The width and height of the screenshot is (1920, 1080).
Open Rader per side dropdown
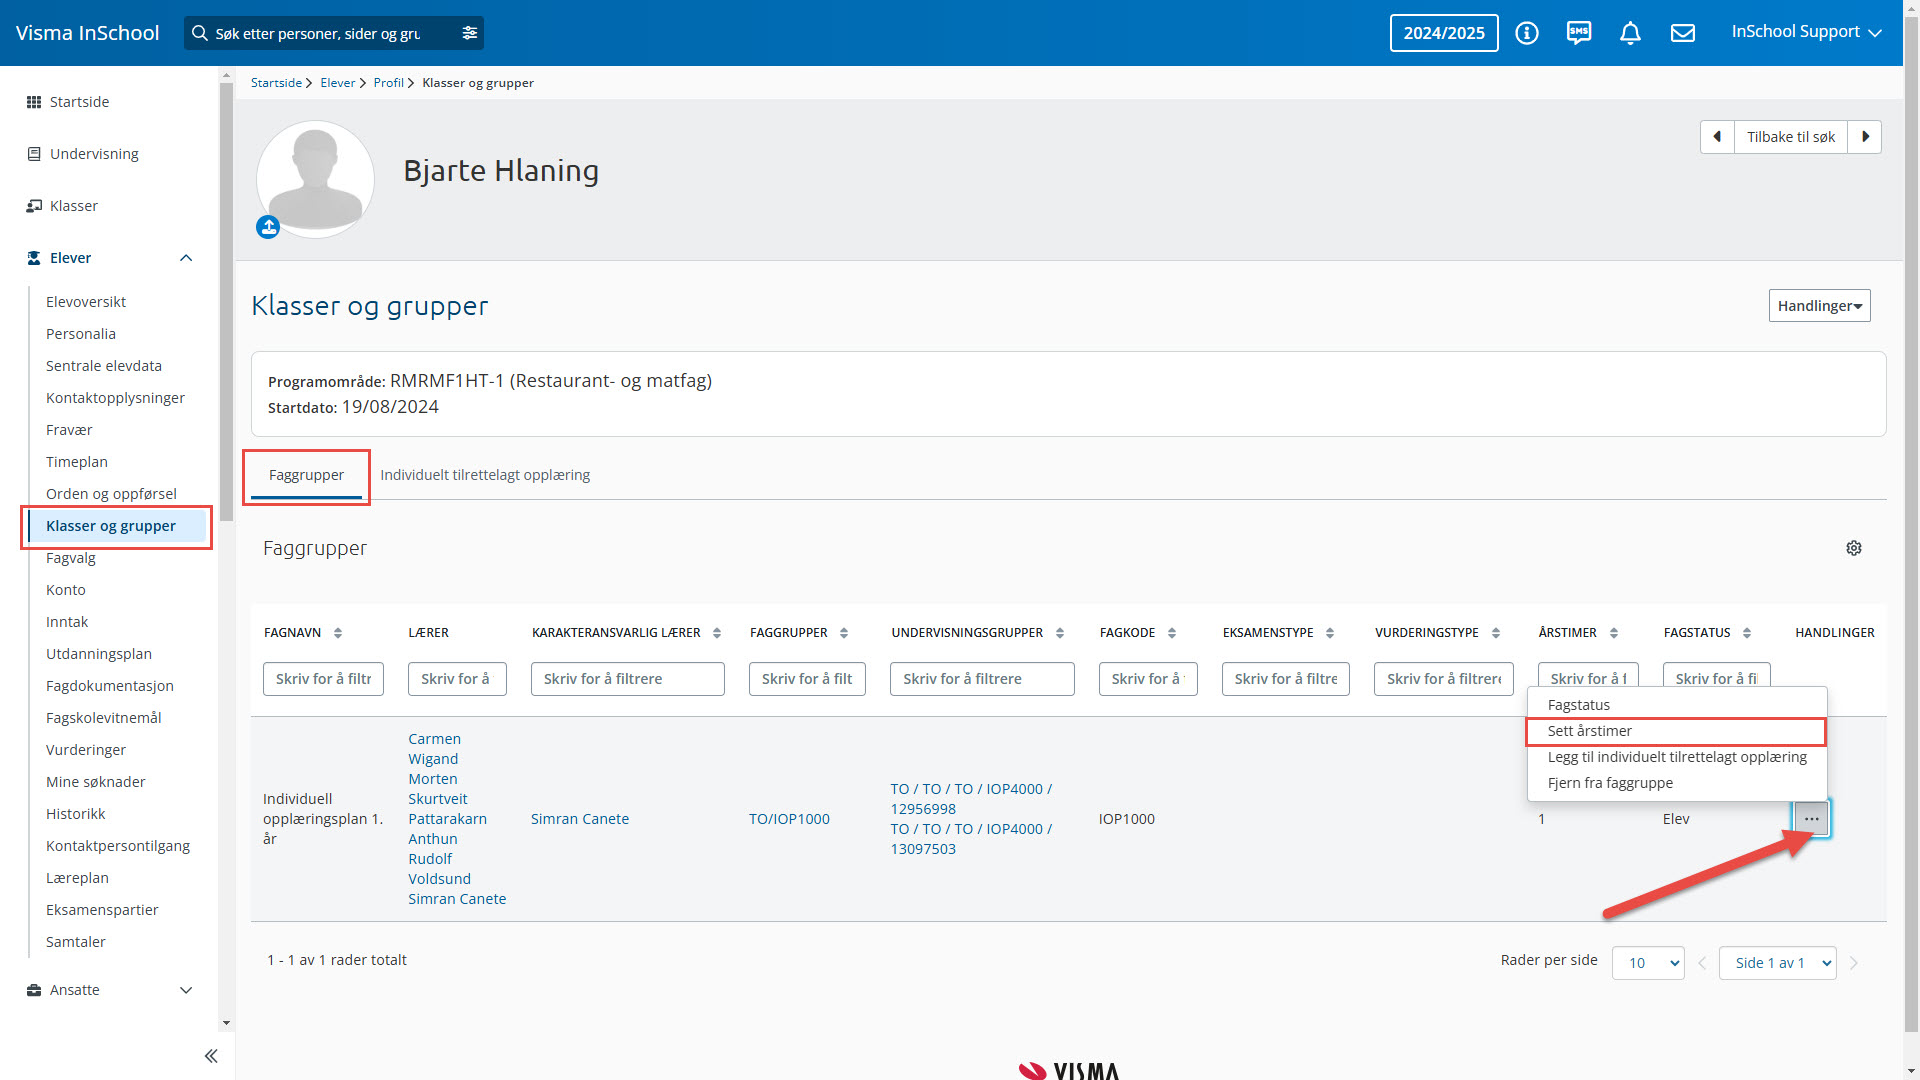coord(1647,963)
